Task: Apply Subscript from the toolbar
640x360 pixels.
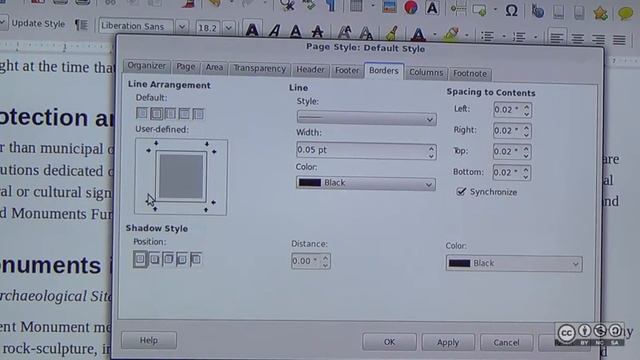Action: 366,32
